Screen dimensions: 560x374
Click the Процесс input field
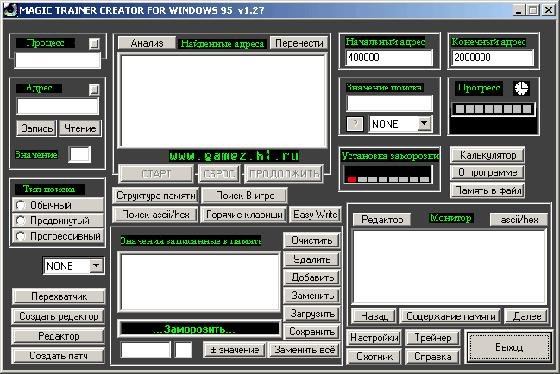58,60
